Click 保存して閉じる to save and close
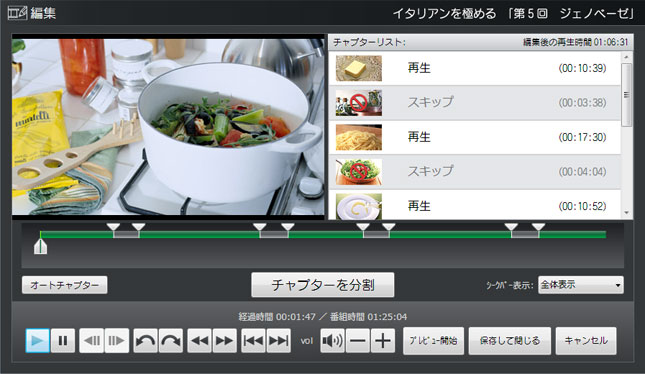The height and width of the screenshot is (374, 645). click(510, 341)
